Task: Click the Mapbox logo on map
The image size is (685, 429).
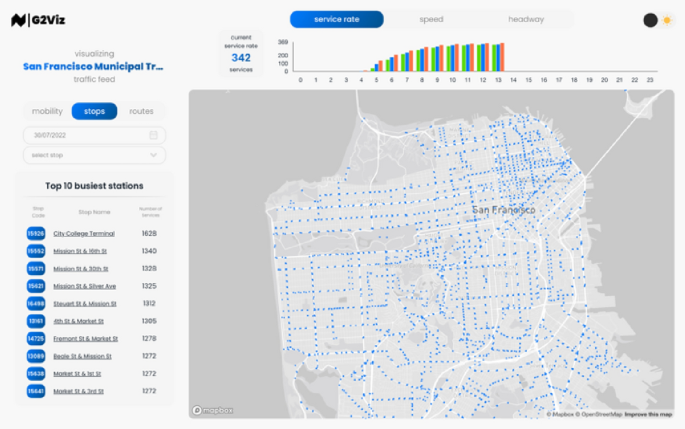Action: point(210,410)
